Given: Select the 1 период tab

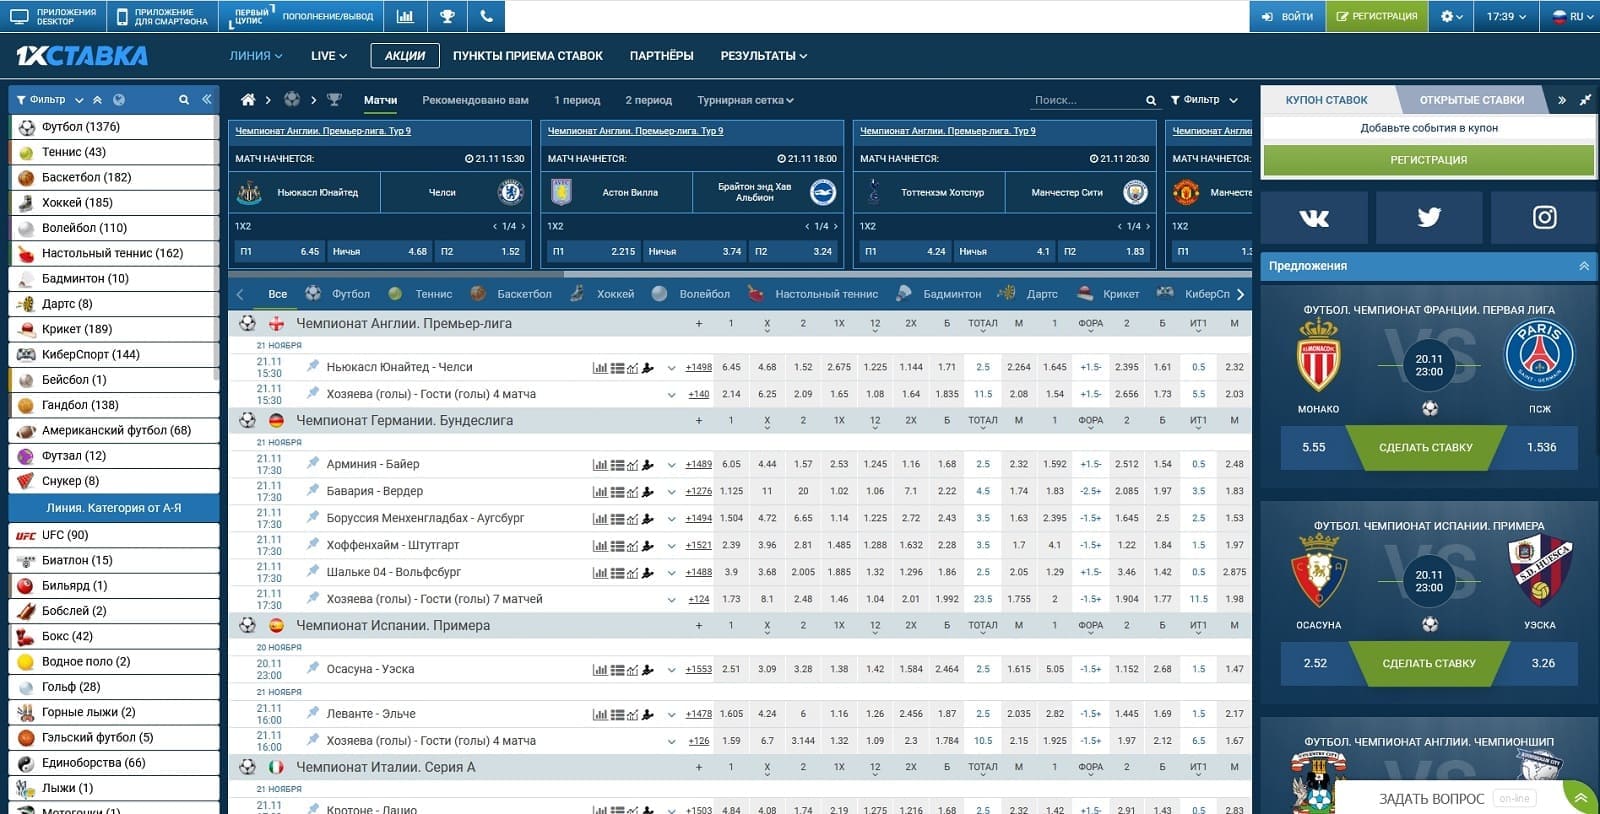Looking at the screenshot, I should click(x=577, y=100).
